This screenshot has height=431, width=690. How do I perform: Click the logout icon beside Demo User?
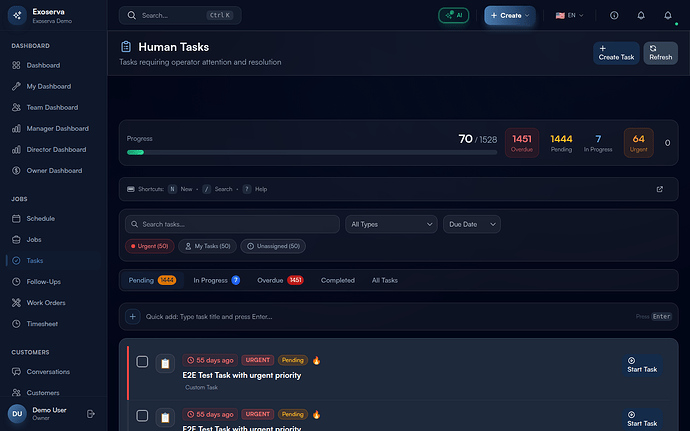[91, 413]
